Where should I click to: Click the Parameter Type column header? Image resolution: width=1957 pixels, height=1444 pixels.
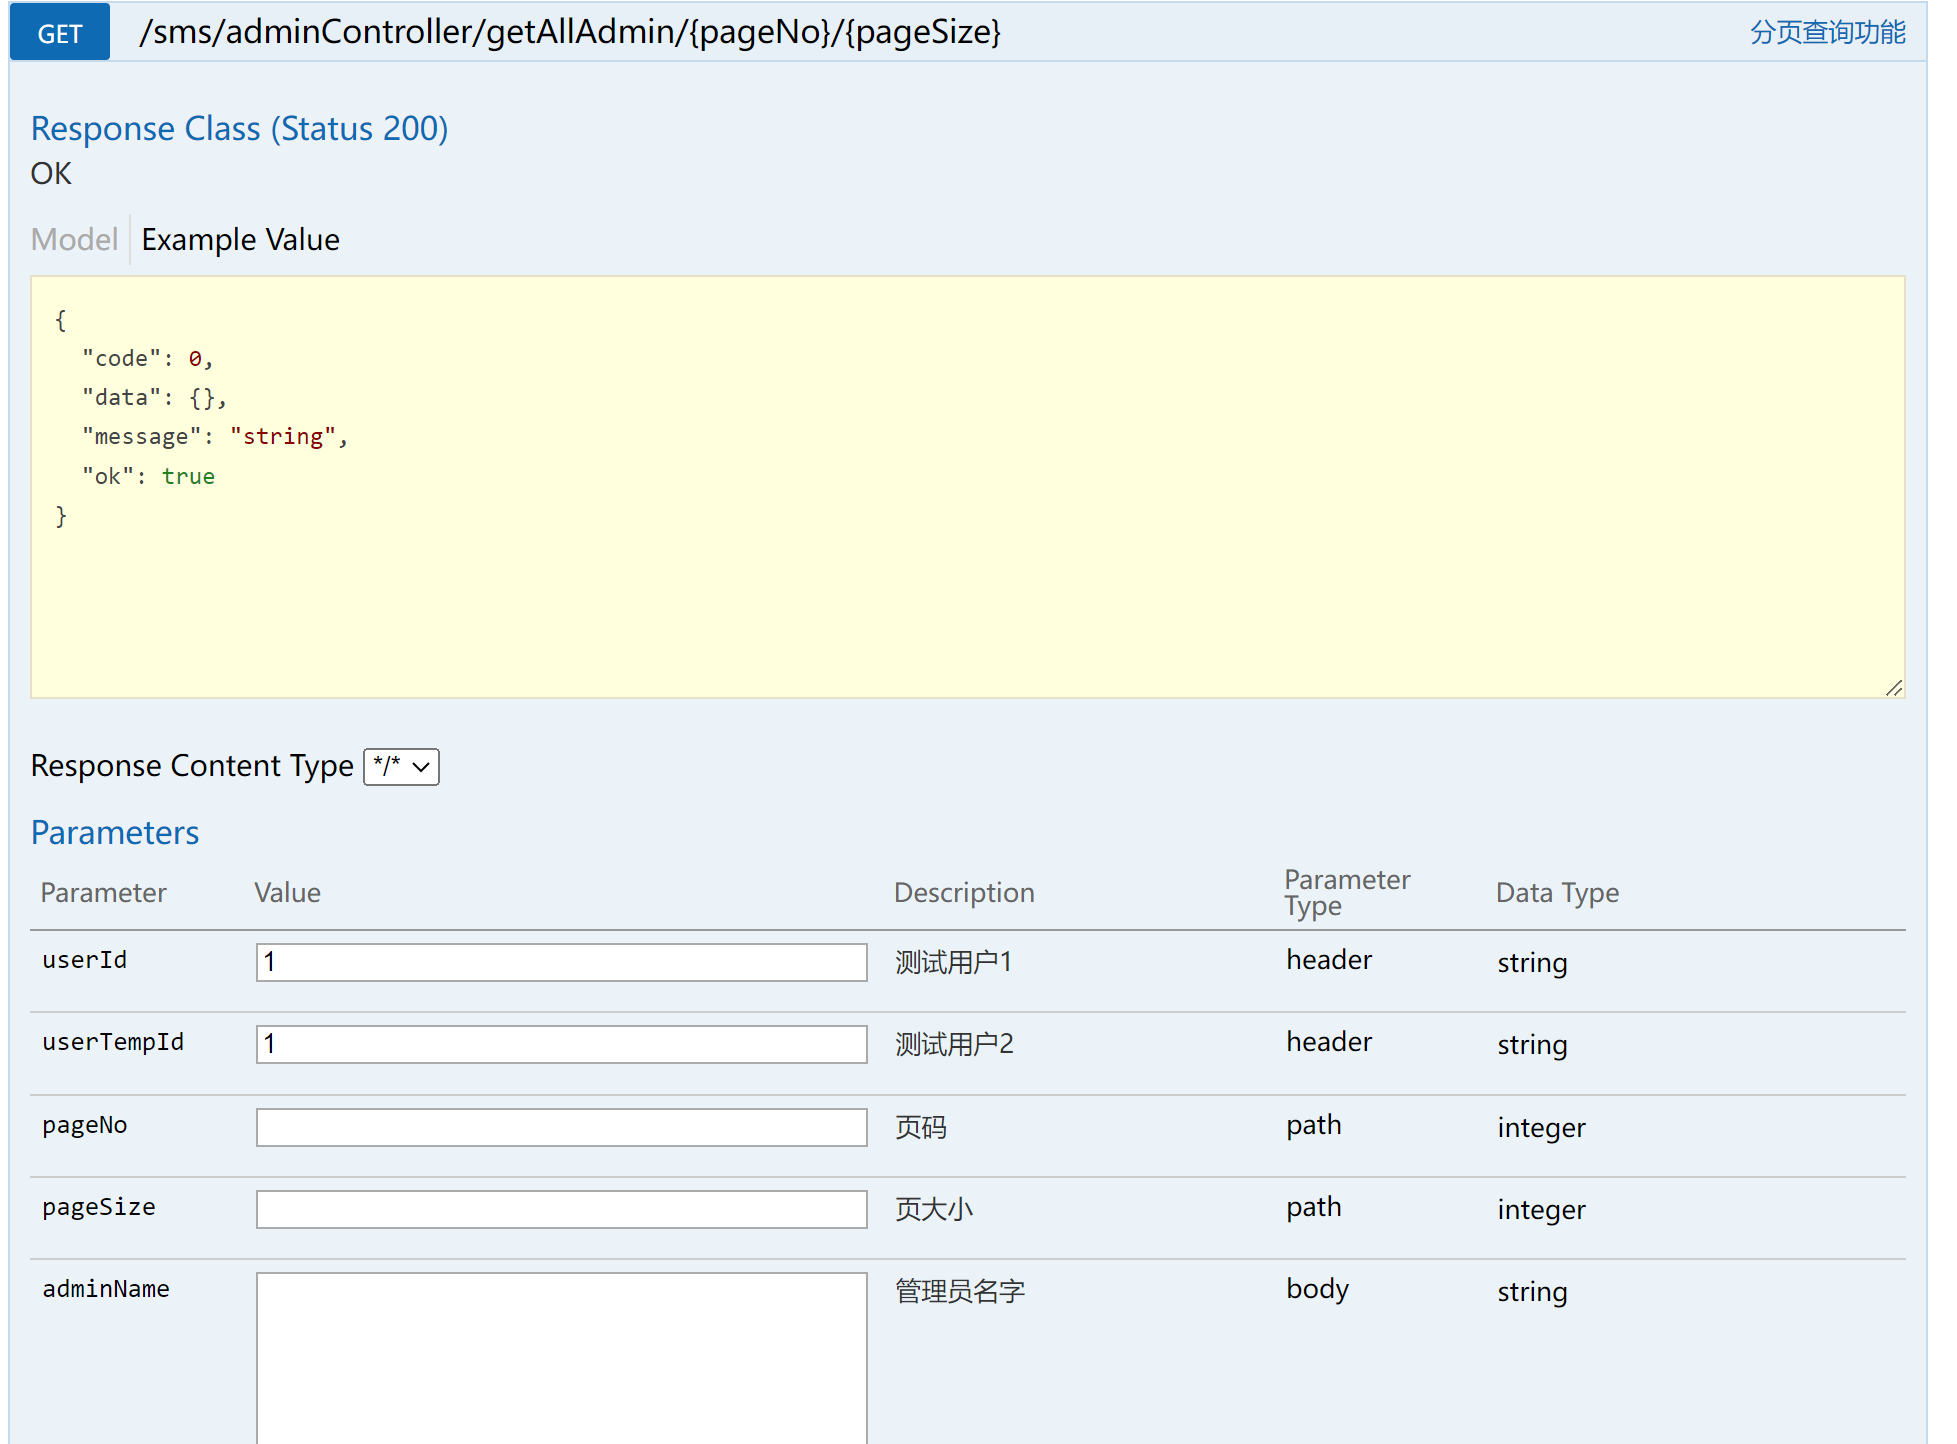(x=1347, y=893)
